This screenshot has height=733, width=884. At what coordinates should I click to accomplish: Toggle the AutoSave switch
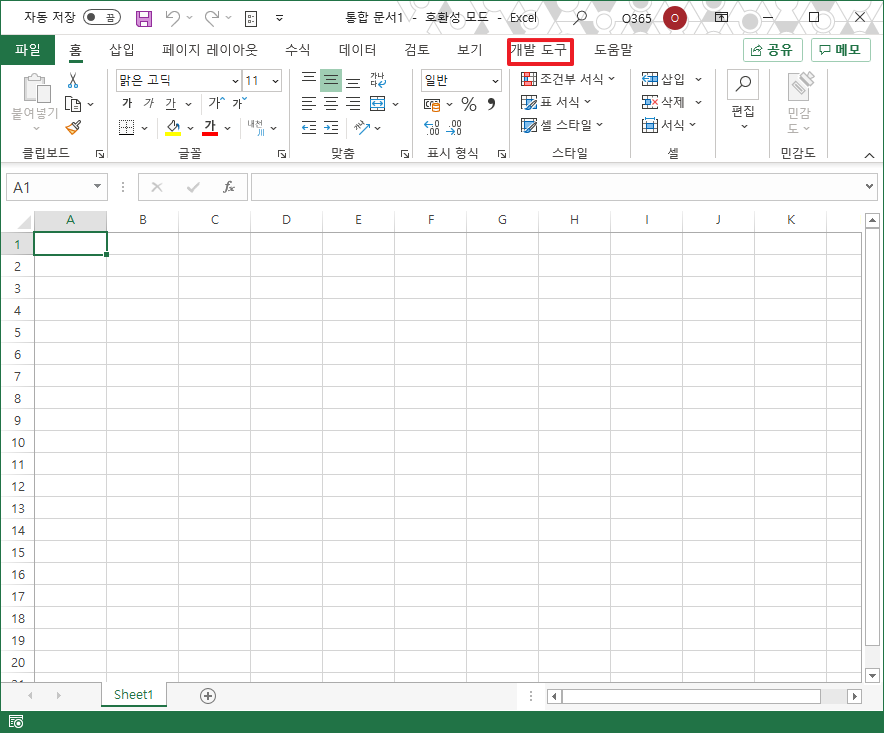(x=101, y=17)
